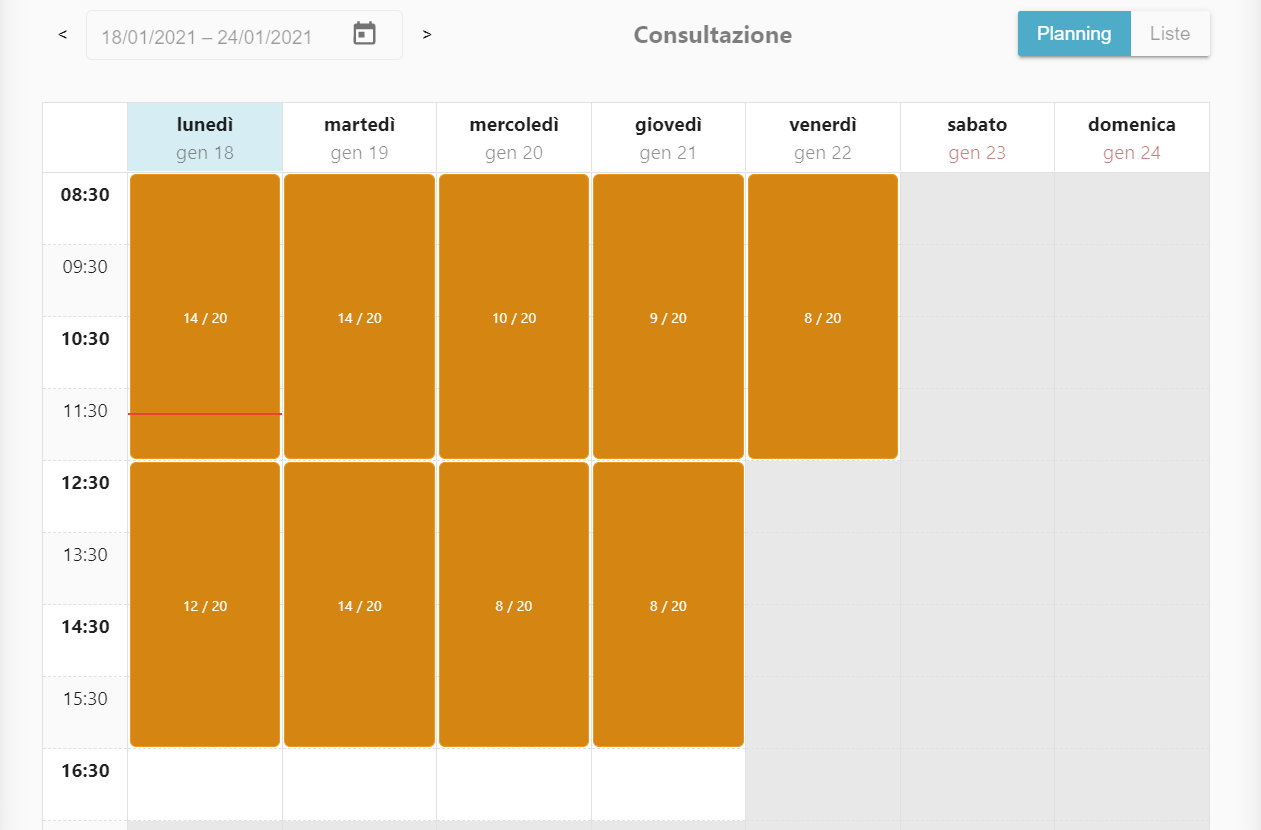Click the 14:30 time label
The width and height of the screenshot is (1261, 830).
point(85,627)
